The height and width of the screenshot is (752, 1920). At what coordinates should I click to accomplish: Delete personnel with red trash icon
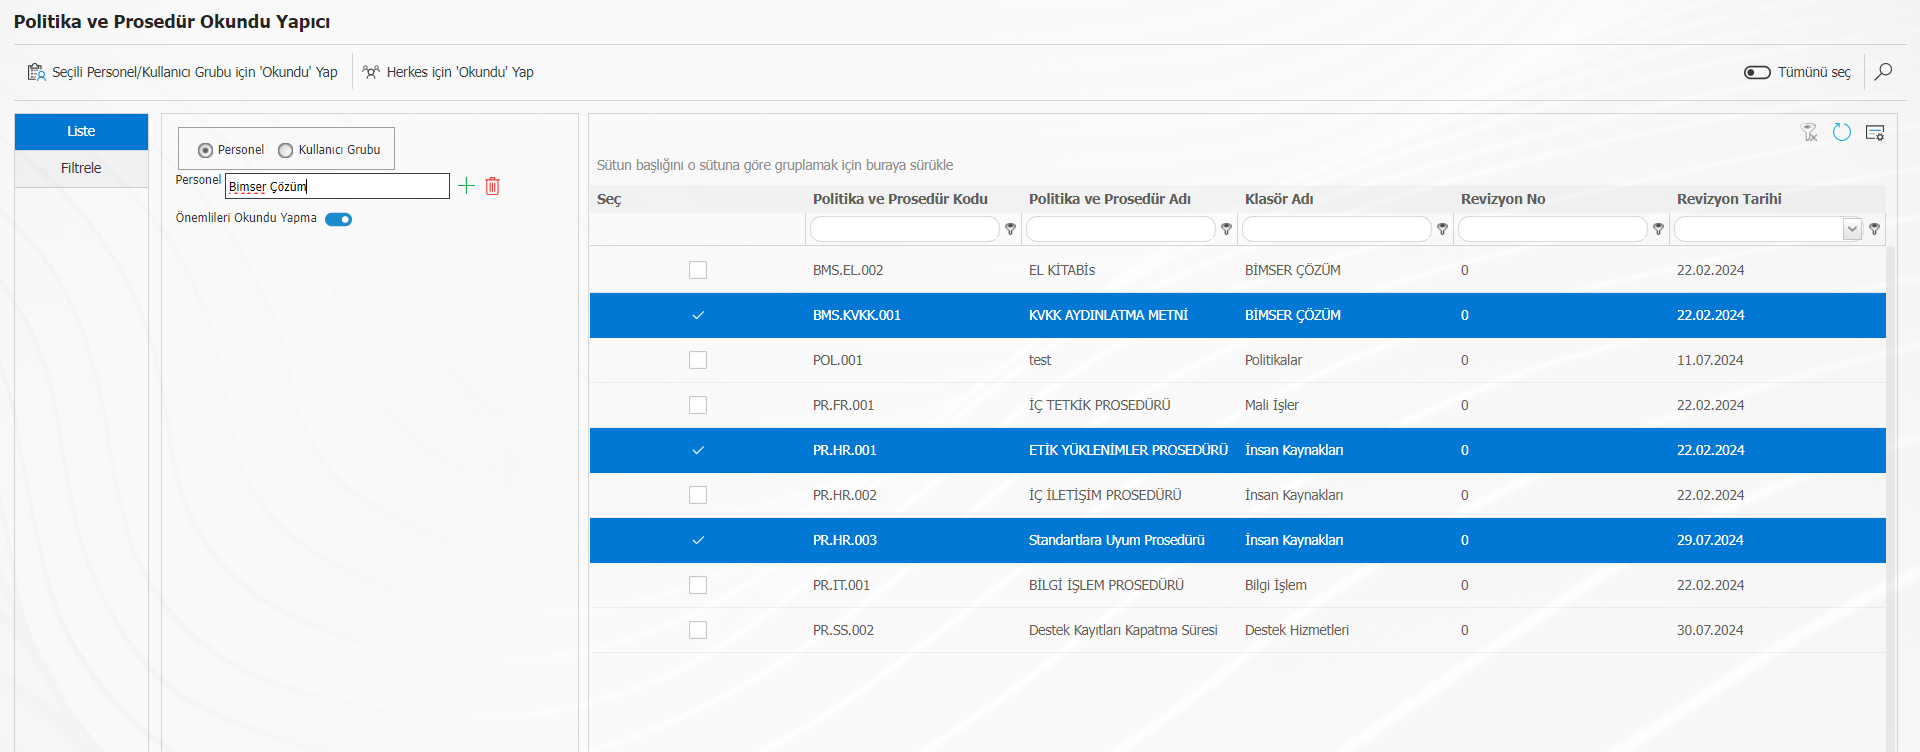492,186
